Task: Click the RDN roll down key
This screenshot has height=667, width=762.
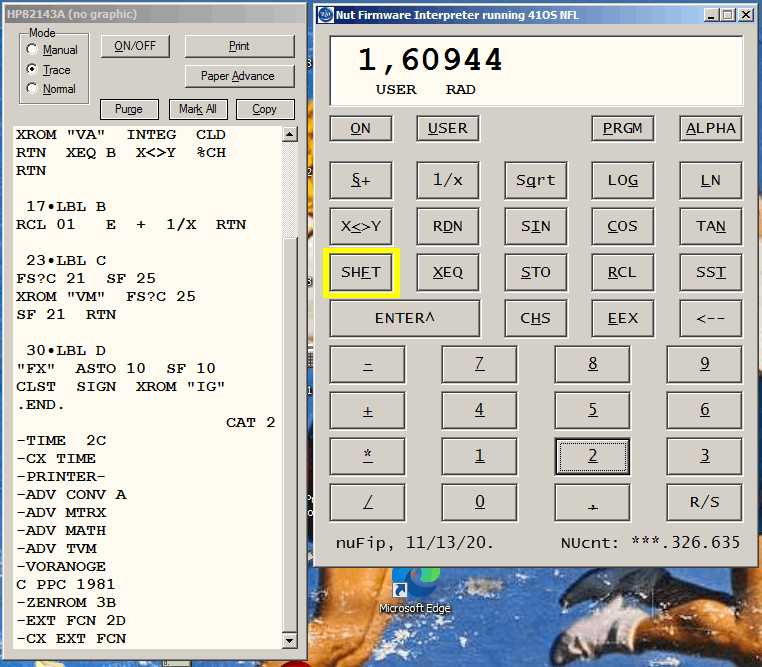Action: tap(448, 226)
